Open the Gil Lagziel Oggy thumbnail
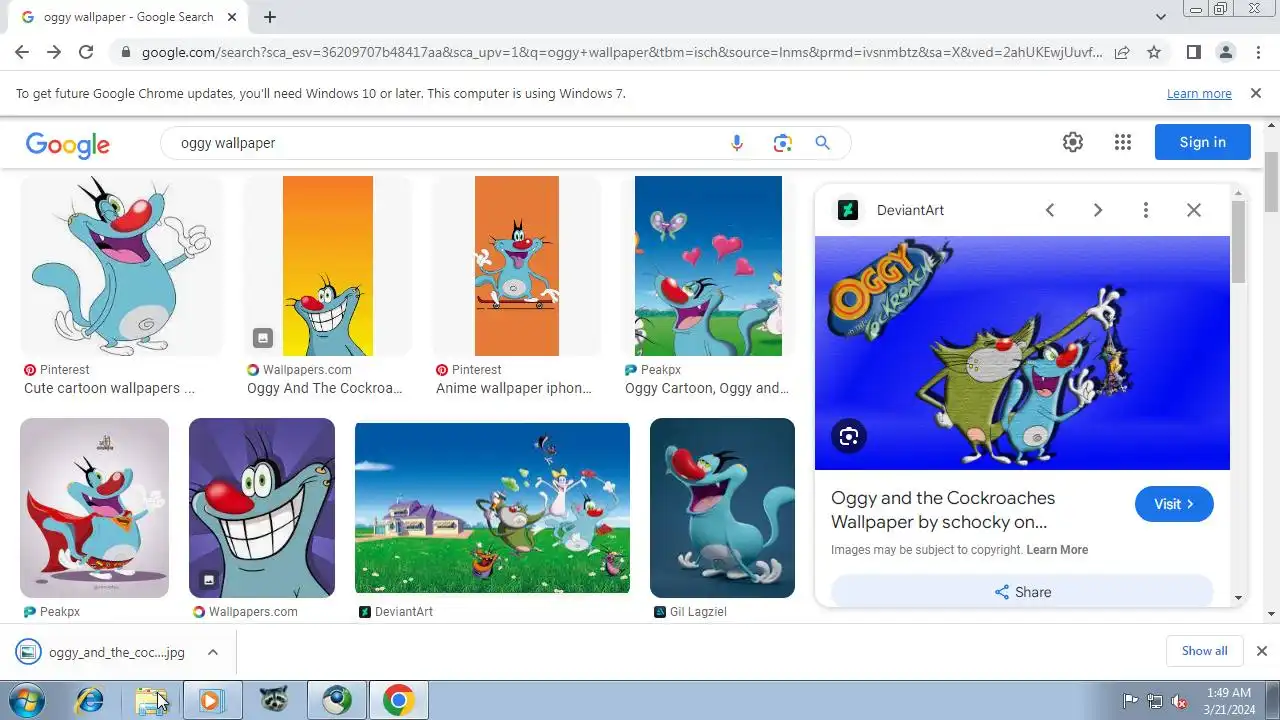The image size is (1280, 720). [722, 508]
